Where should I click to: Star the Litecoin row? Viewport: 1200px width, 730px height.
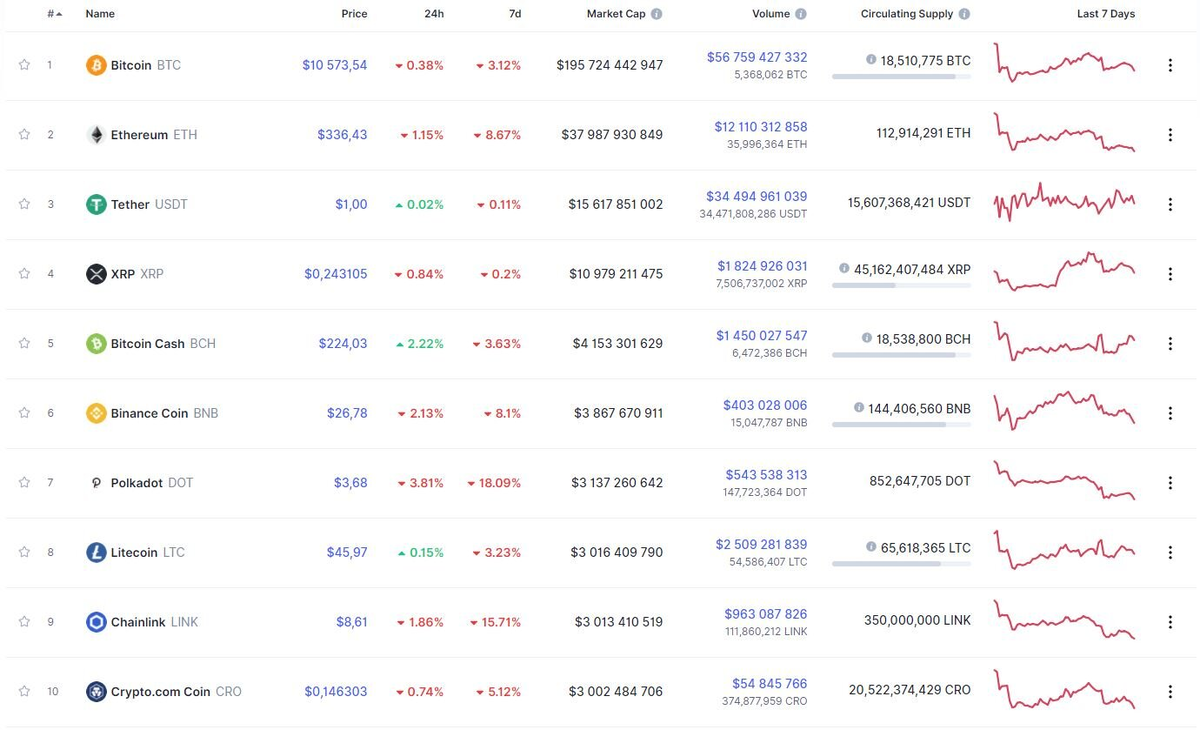(x=24, y=552)
